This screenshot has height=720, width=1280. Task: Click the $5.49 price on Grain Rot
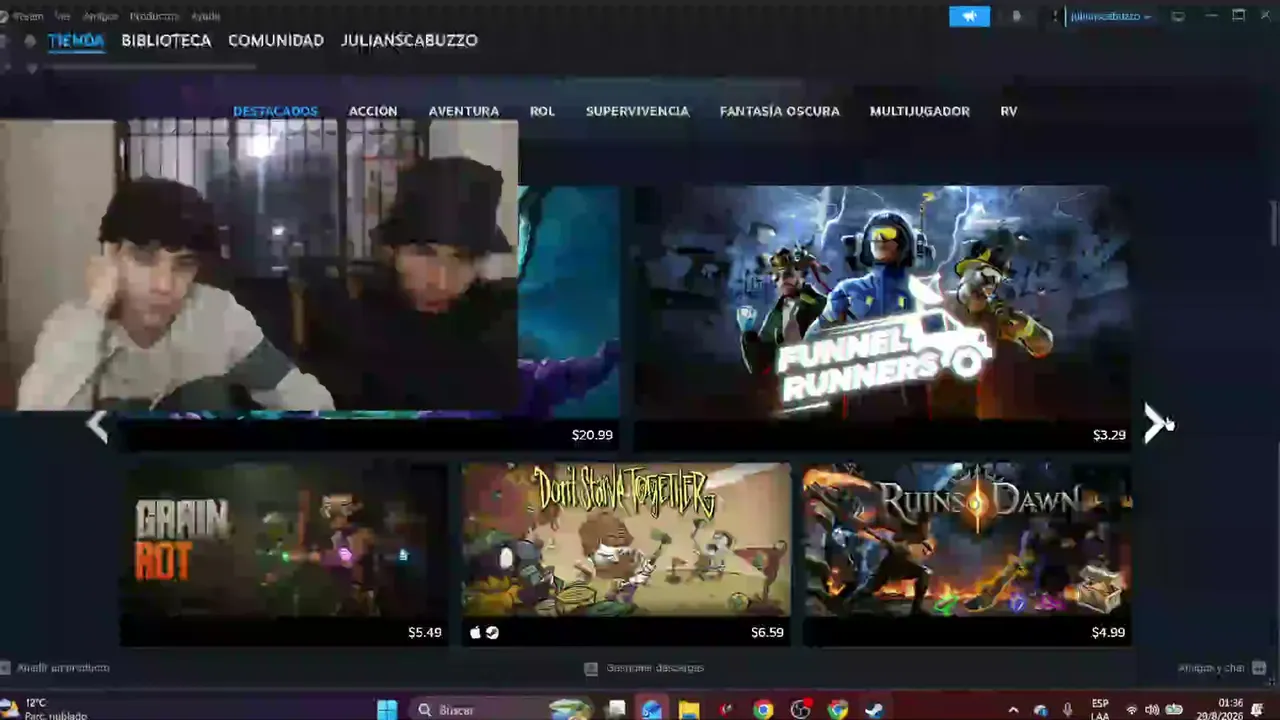click(424, 632)
